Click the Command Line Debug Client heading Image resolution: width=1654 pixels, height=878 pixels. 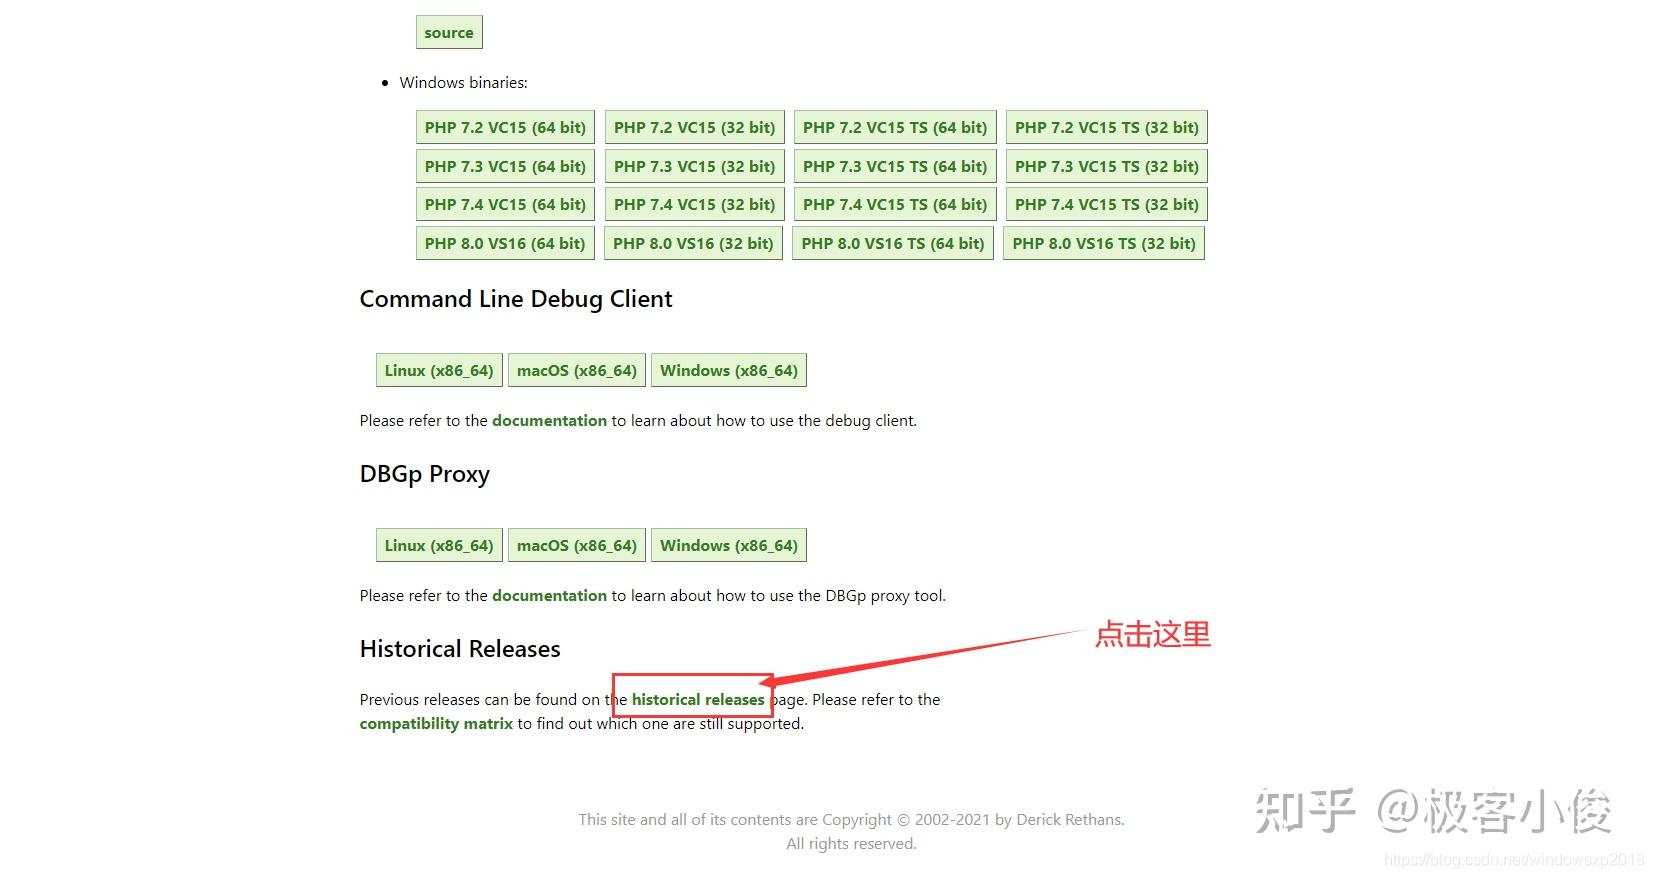click(516, 299)
